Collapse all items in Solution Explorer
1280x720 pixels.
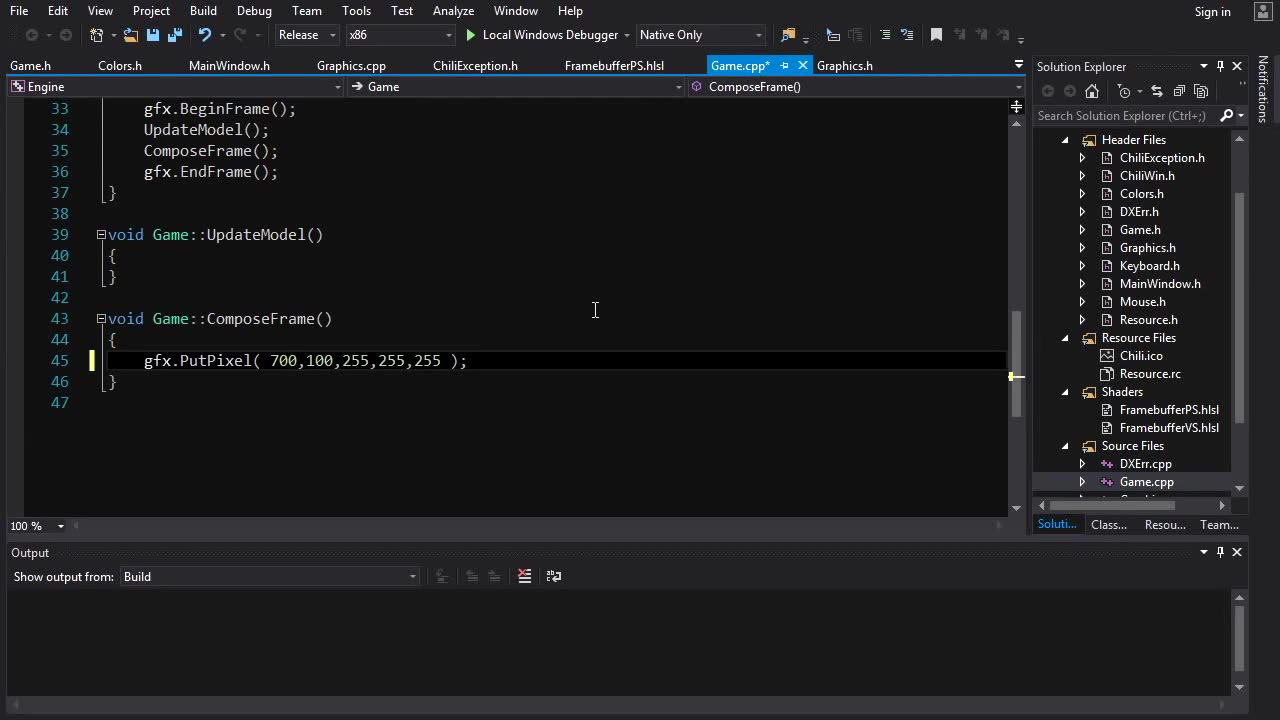click(1179, 91)
